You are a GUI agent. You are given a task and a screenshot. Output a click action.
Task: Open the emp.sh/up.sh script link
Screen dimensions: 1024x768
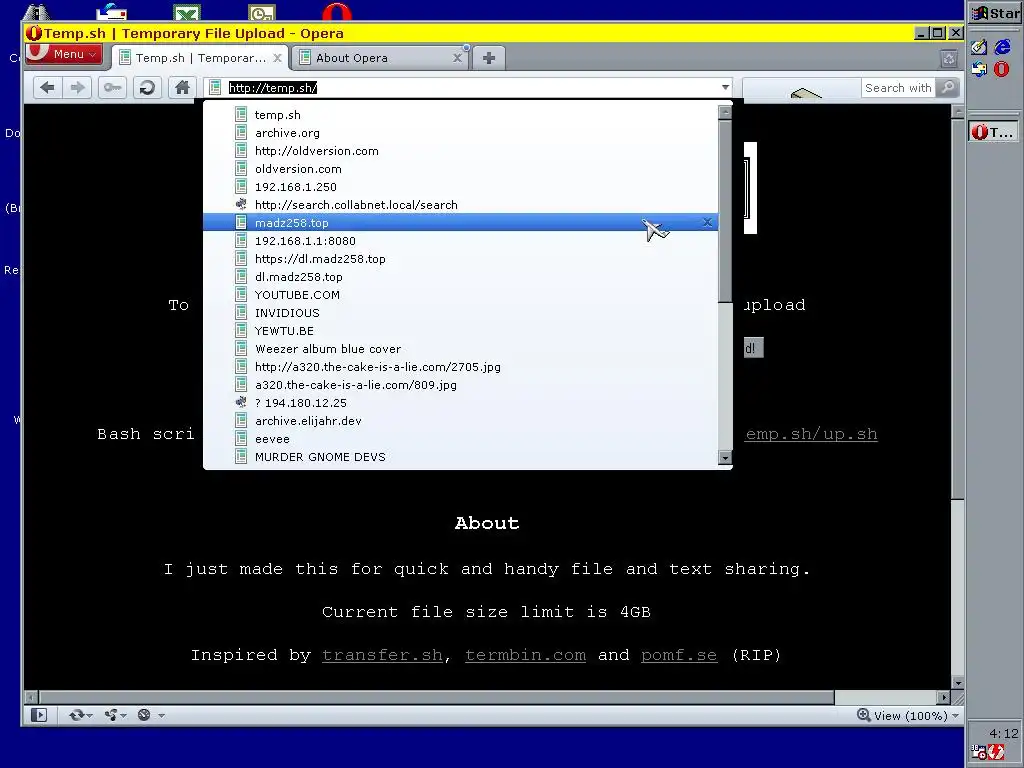811,434
